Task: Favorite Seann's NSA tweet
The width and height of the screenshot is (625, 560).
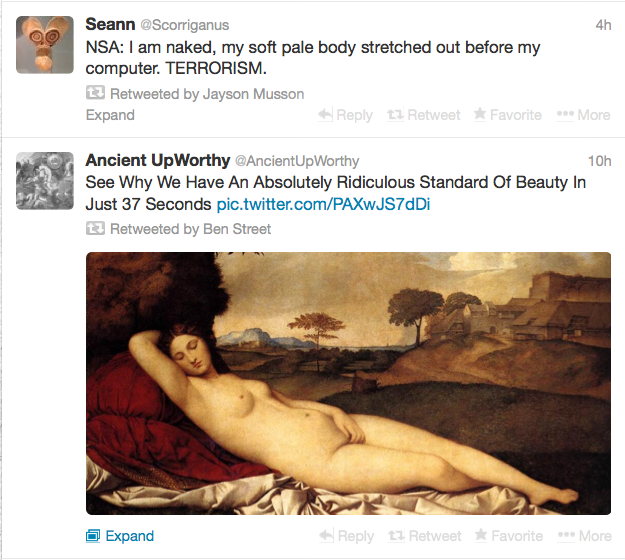Action: pos(508,115)
